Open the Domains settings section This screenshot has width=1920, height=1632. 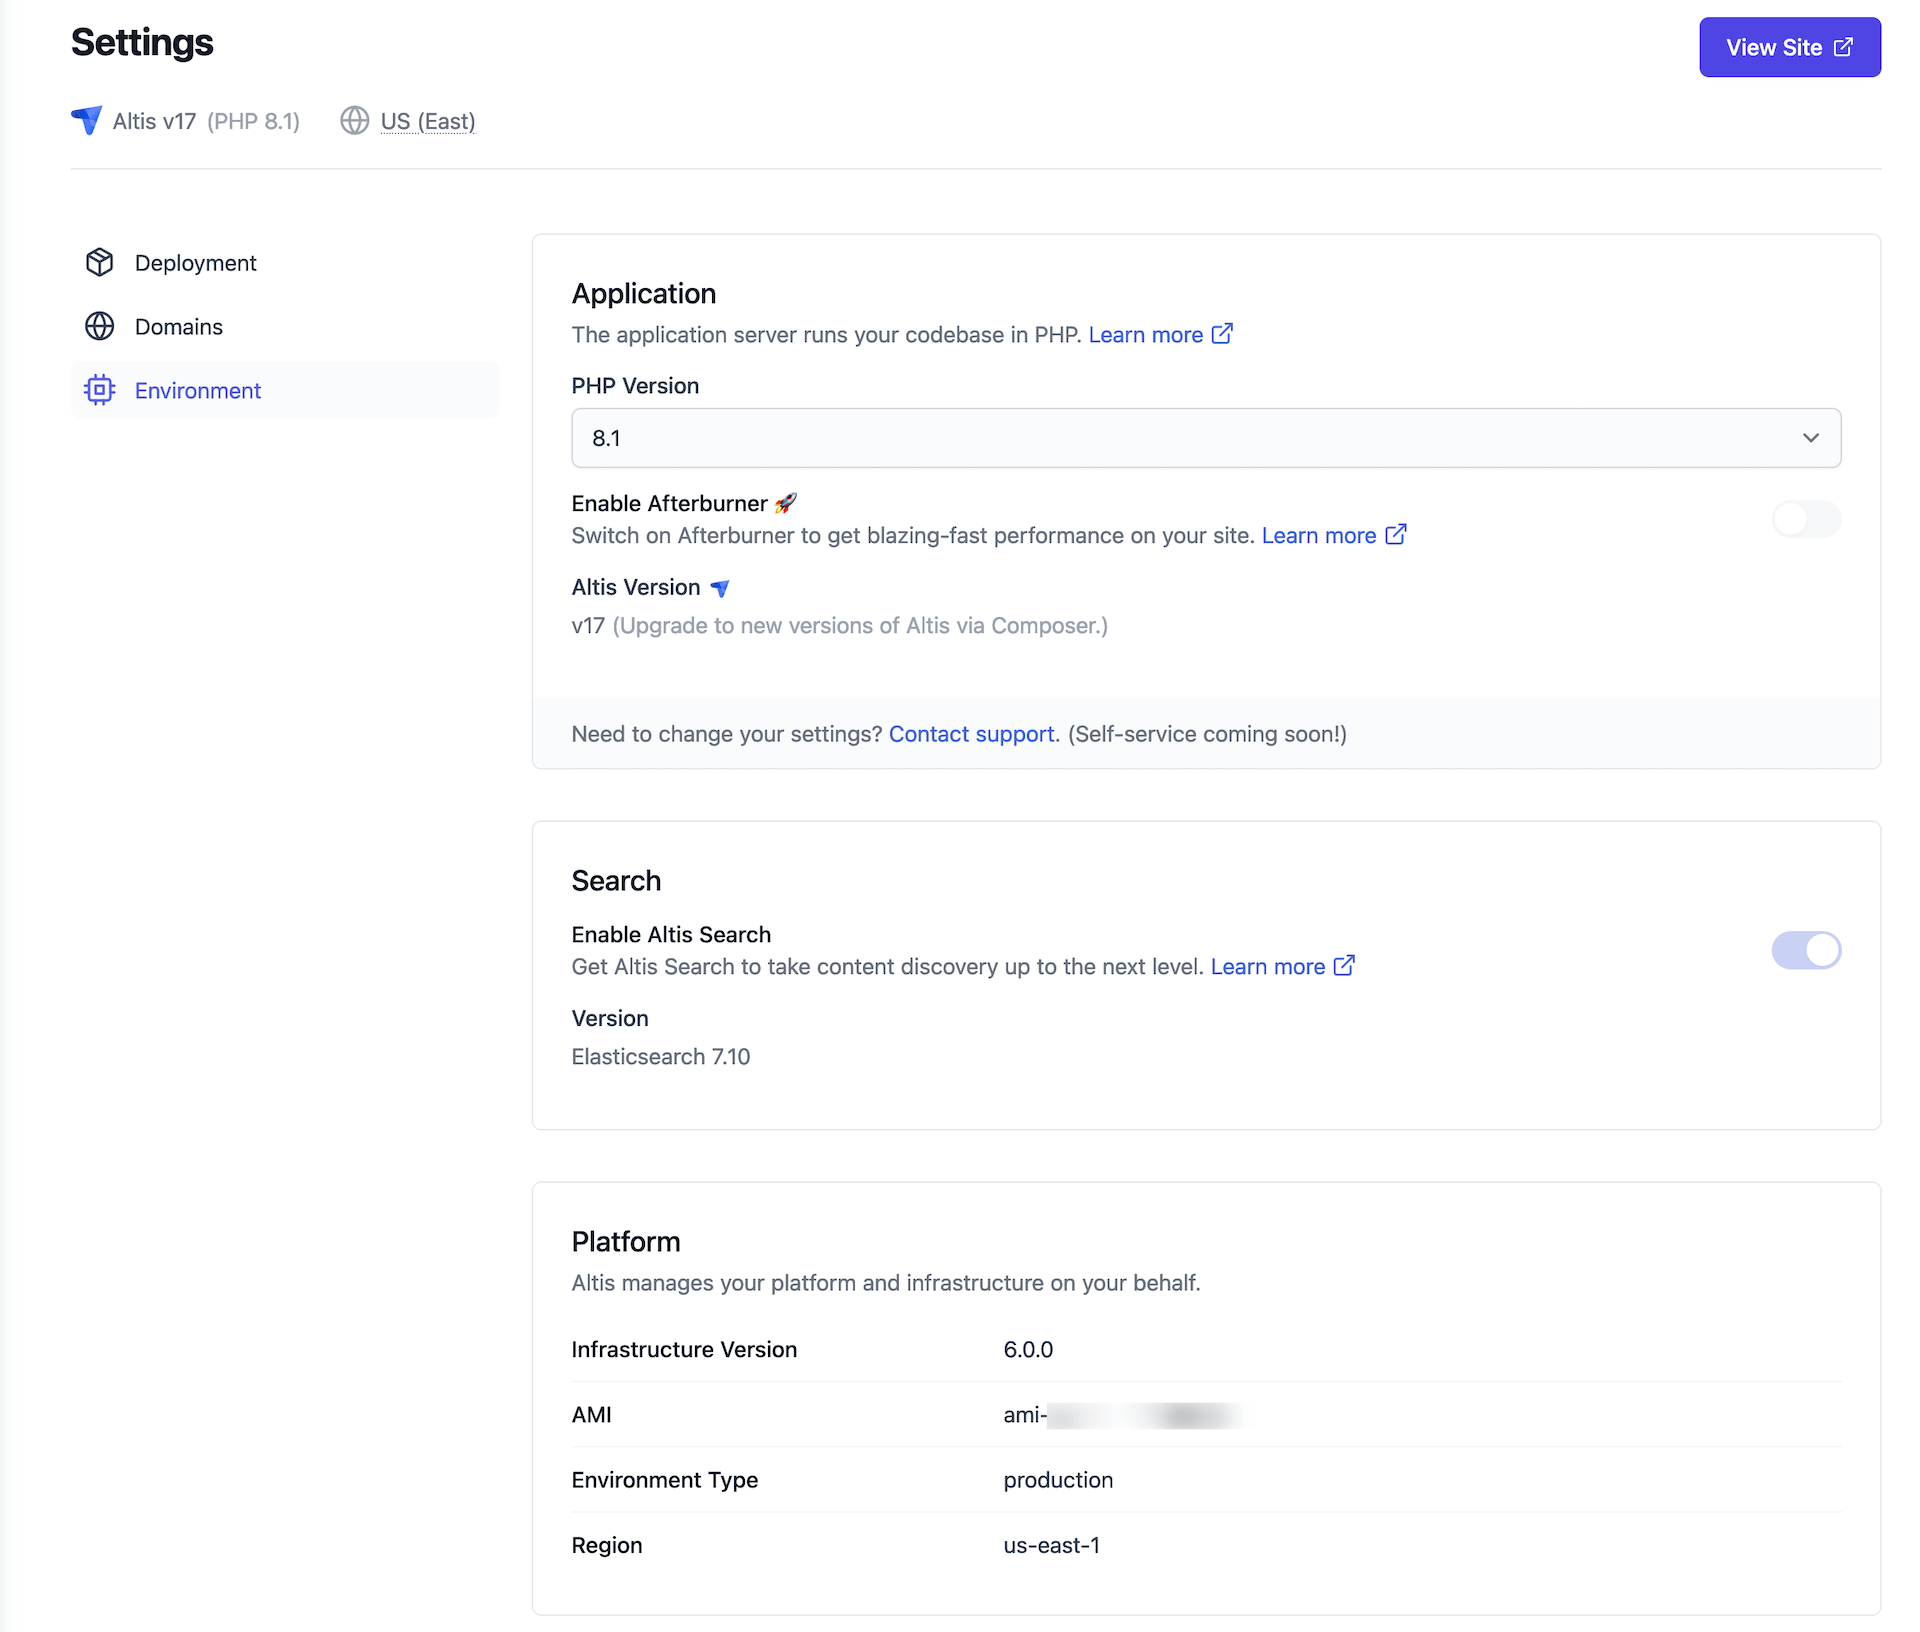click(178, 326)
